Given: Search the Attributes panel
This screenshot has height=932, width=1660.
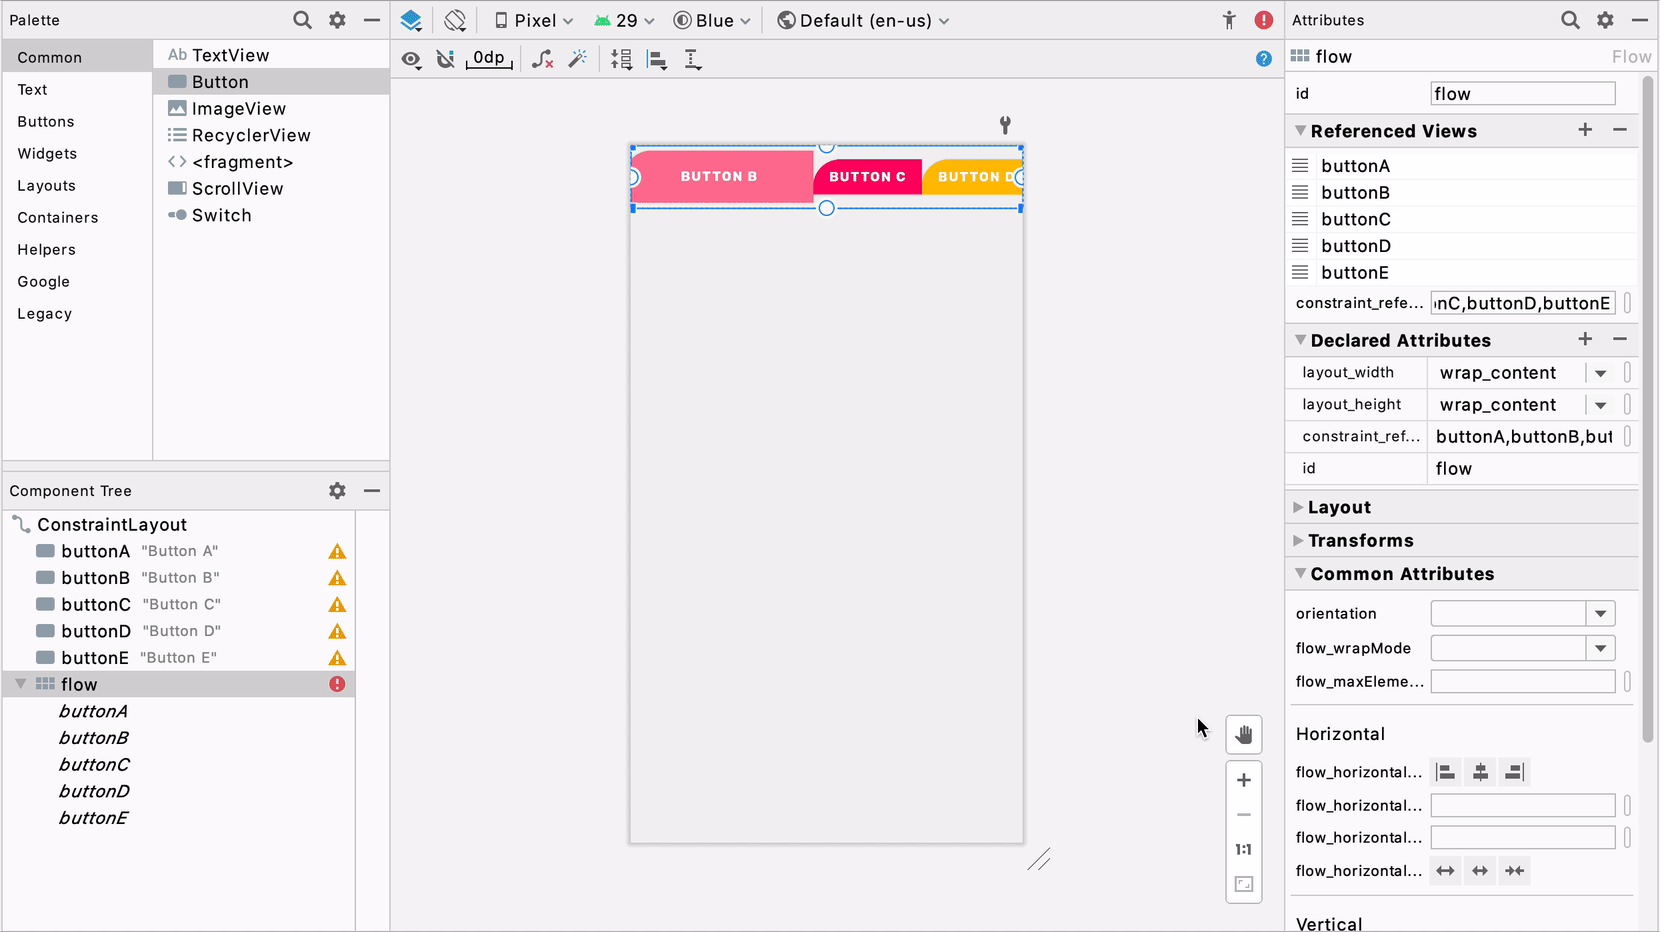Looking at the screenshot, I should click(1570, 20).
